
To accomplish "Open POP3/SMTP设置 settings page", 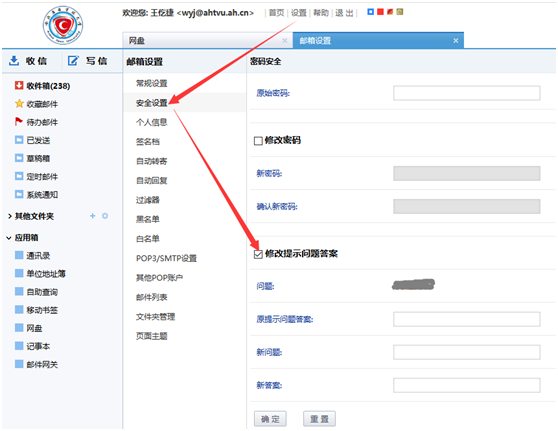I will pos(166,258).
